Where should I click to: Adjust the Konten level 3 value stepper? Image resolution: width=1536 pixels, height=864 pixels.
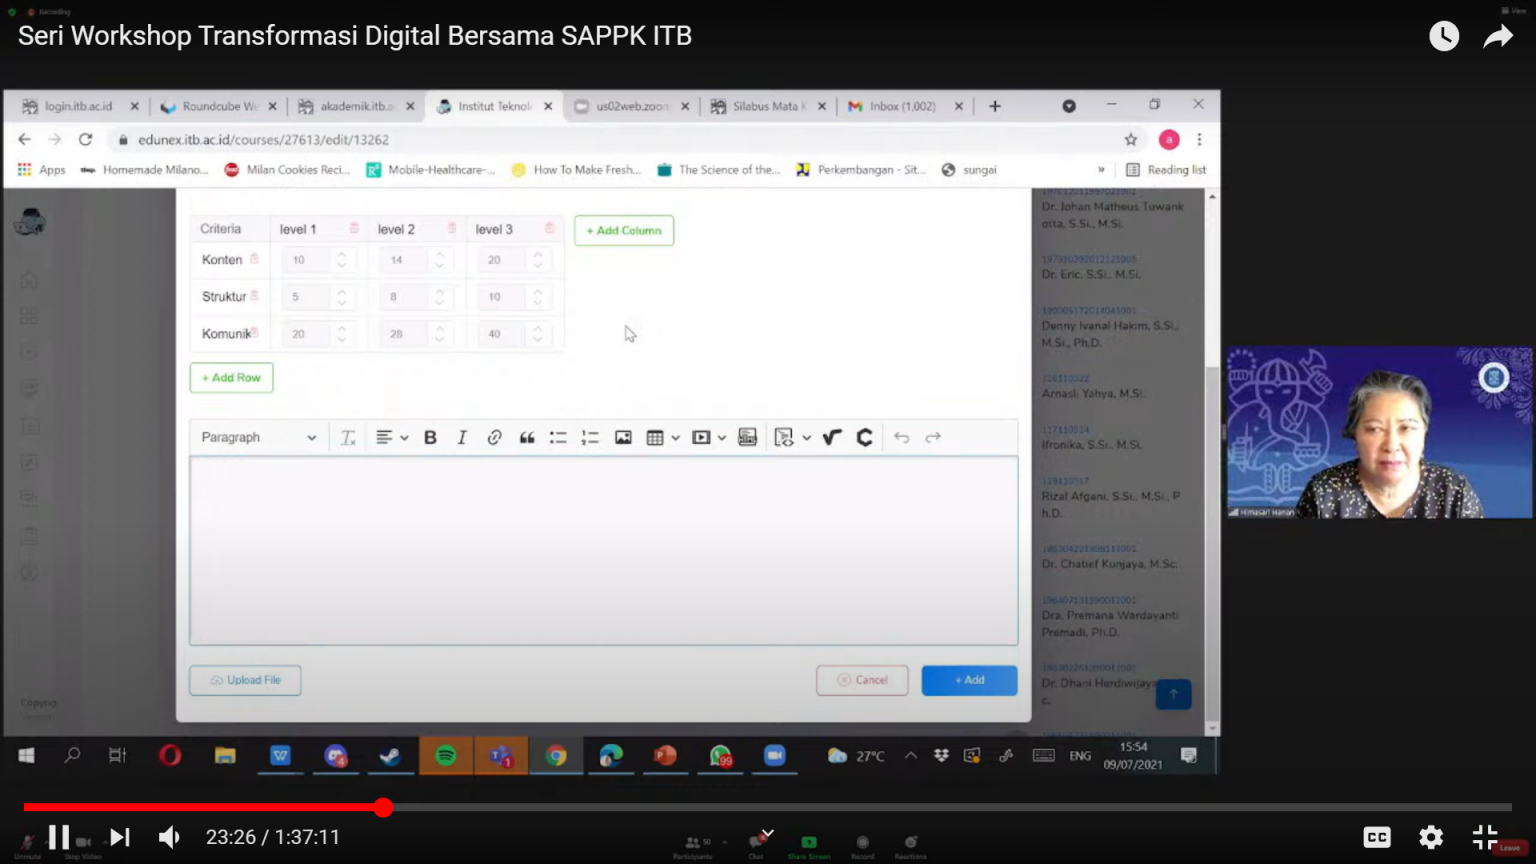[x=538, y=260]
